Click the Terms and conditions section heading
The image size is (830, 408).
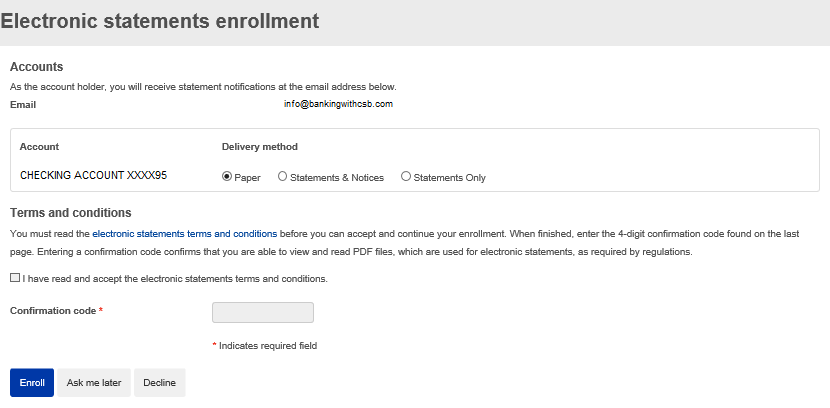[70, 213]
